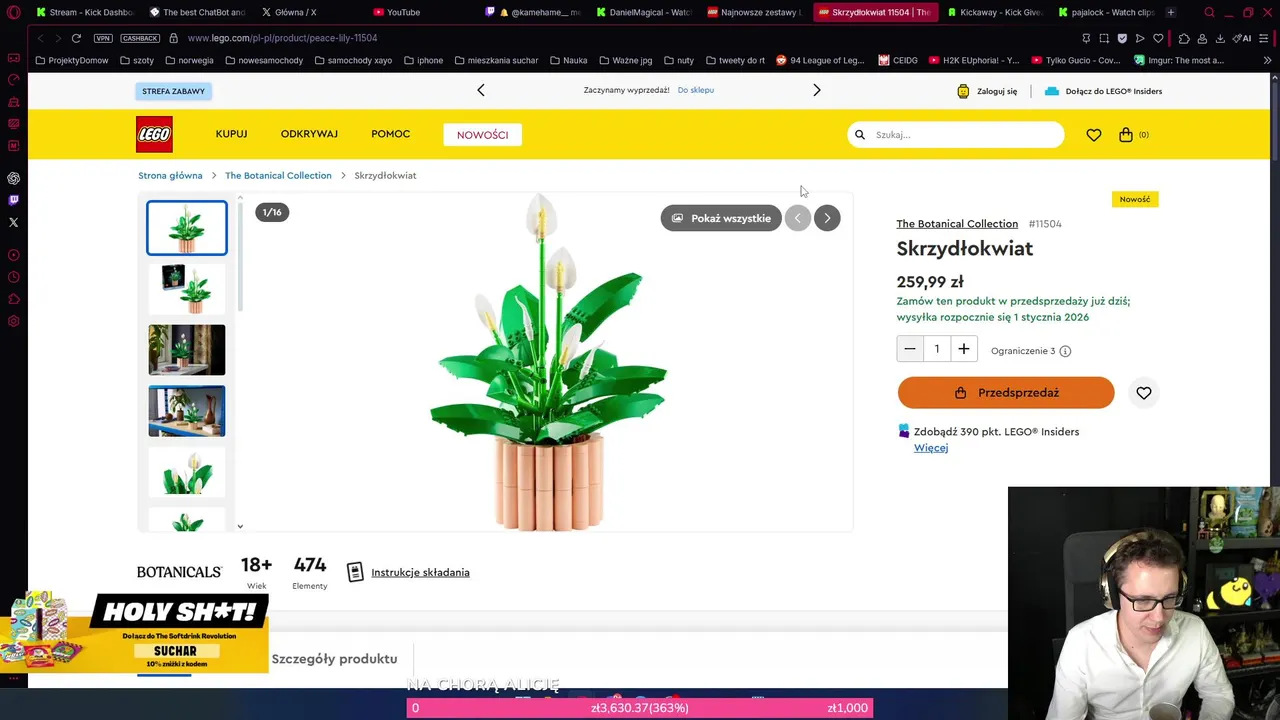Switch to Kickaway - Kick Giveaway tab
1280x720 pixels.
click(994, 12)
